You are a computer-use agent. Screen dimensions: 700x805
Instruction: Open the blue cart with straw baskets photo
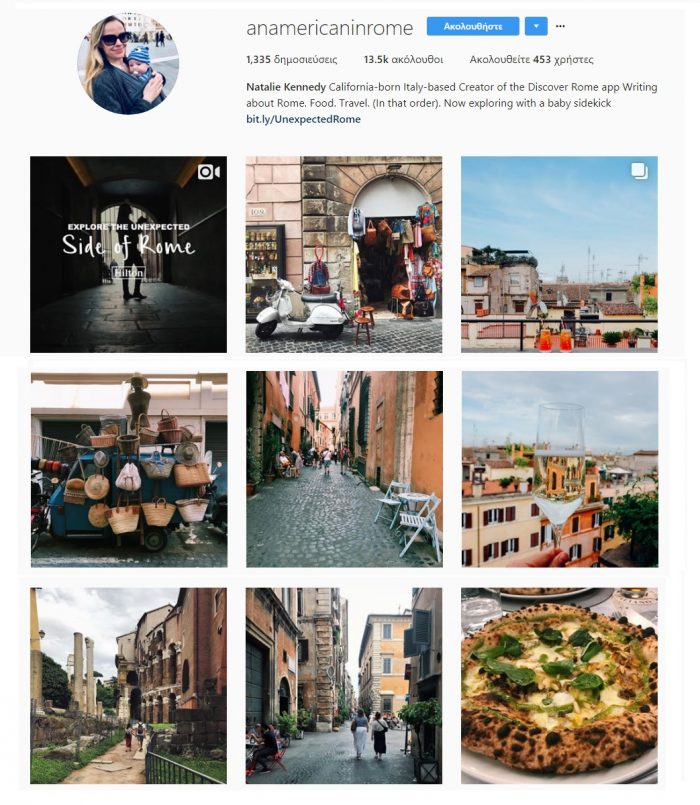tap(129, 470)
